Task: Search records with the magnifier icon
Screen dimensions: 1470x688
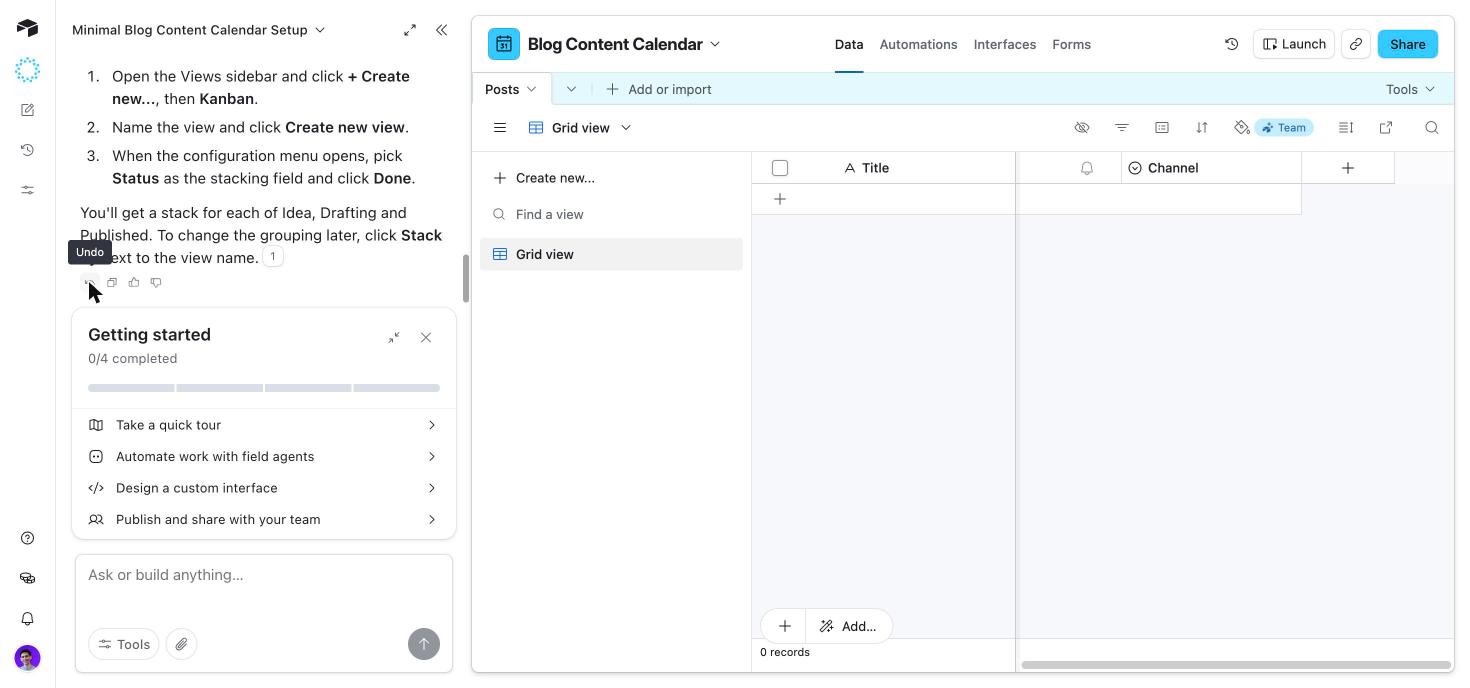Action: [x=1432, y=128]
